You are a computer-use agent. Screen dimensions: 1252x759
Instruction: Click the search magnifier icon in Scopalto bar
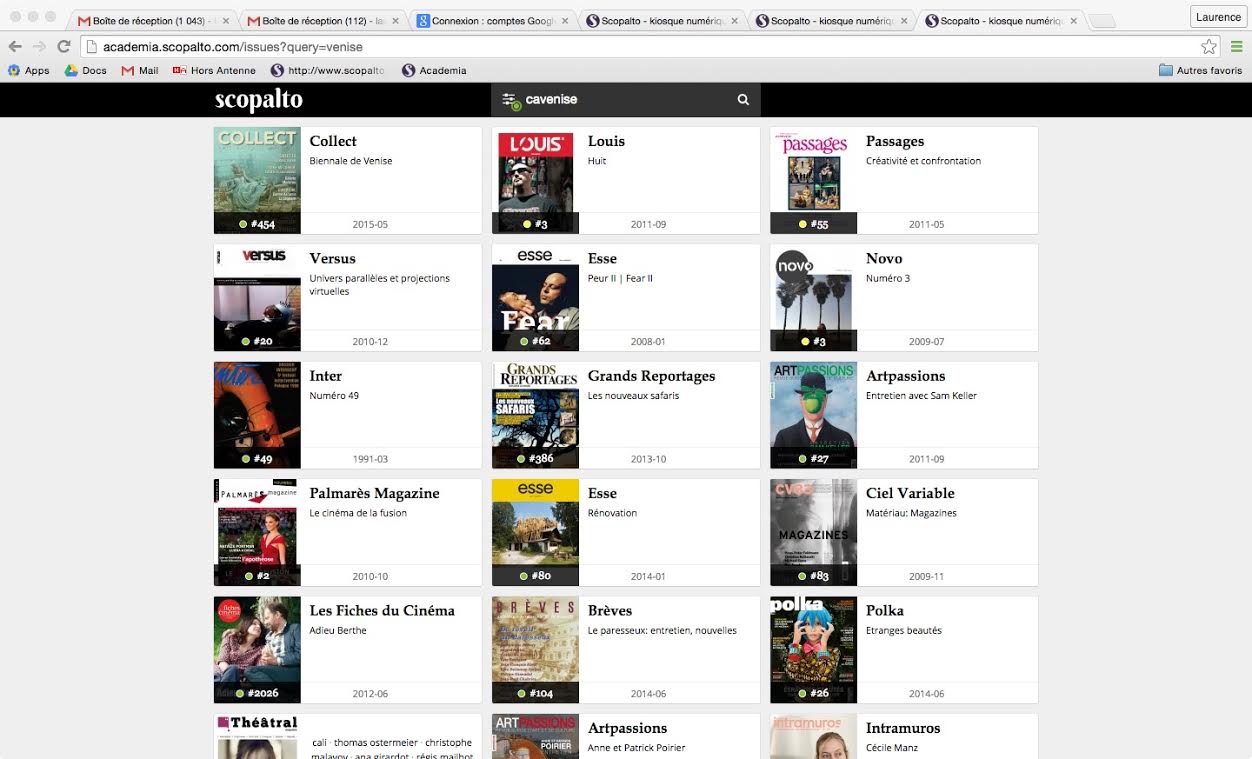[x=743, y=99]
